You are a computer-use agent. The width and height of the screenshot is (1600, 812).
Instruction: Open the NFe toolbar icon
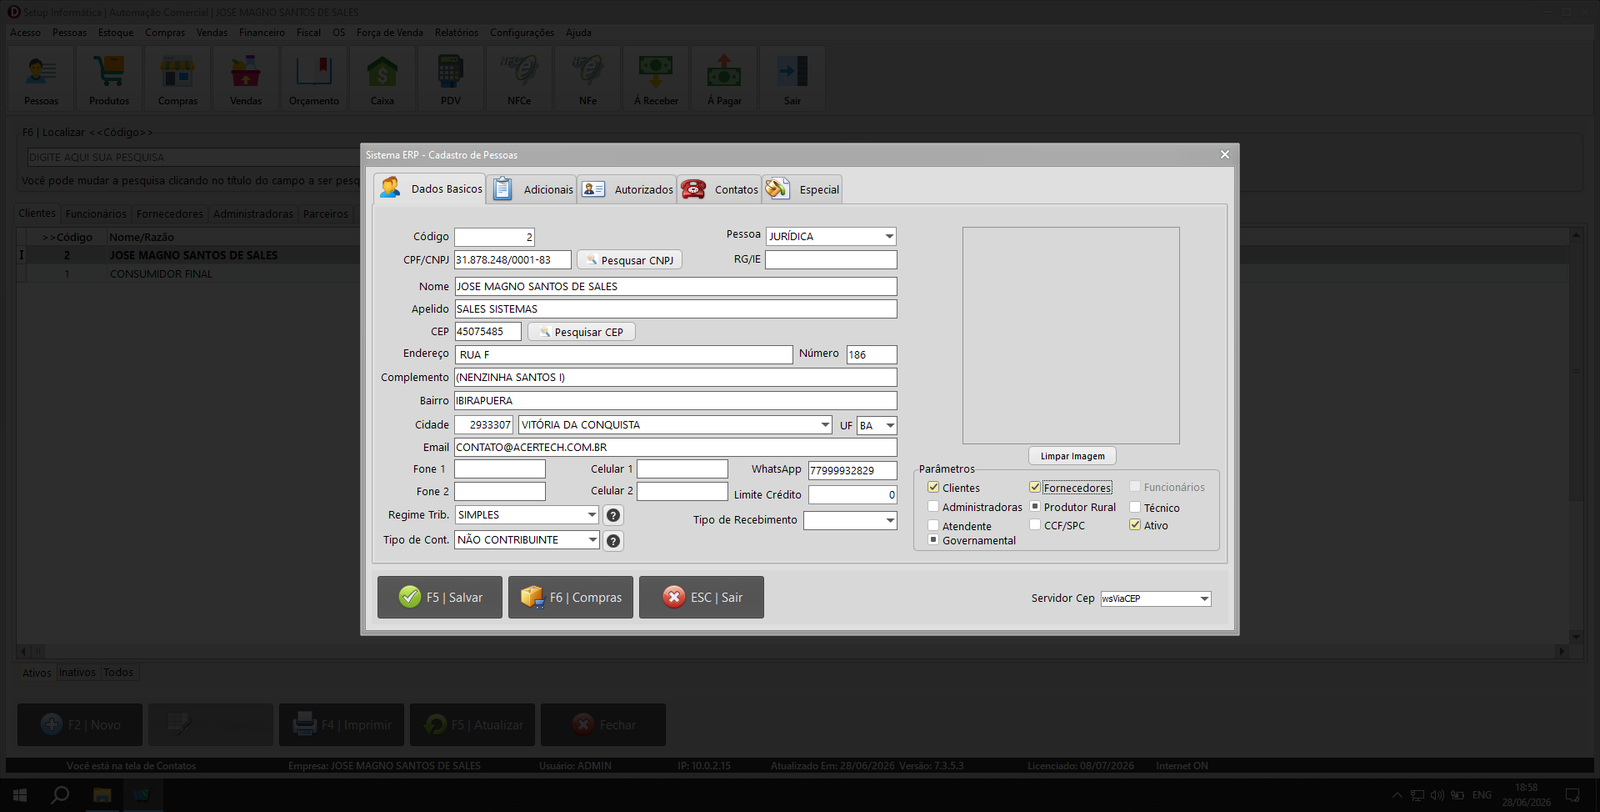pos(587,77)
